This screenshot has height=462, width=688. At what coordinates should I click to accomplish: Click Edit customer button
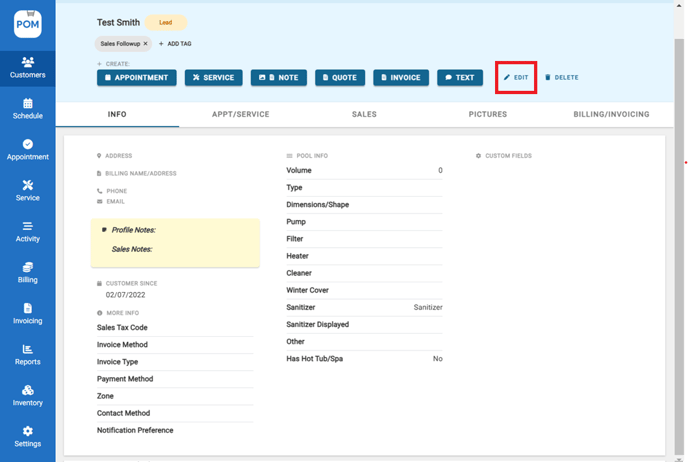point(516,77)
